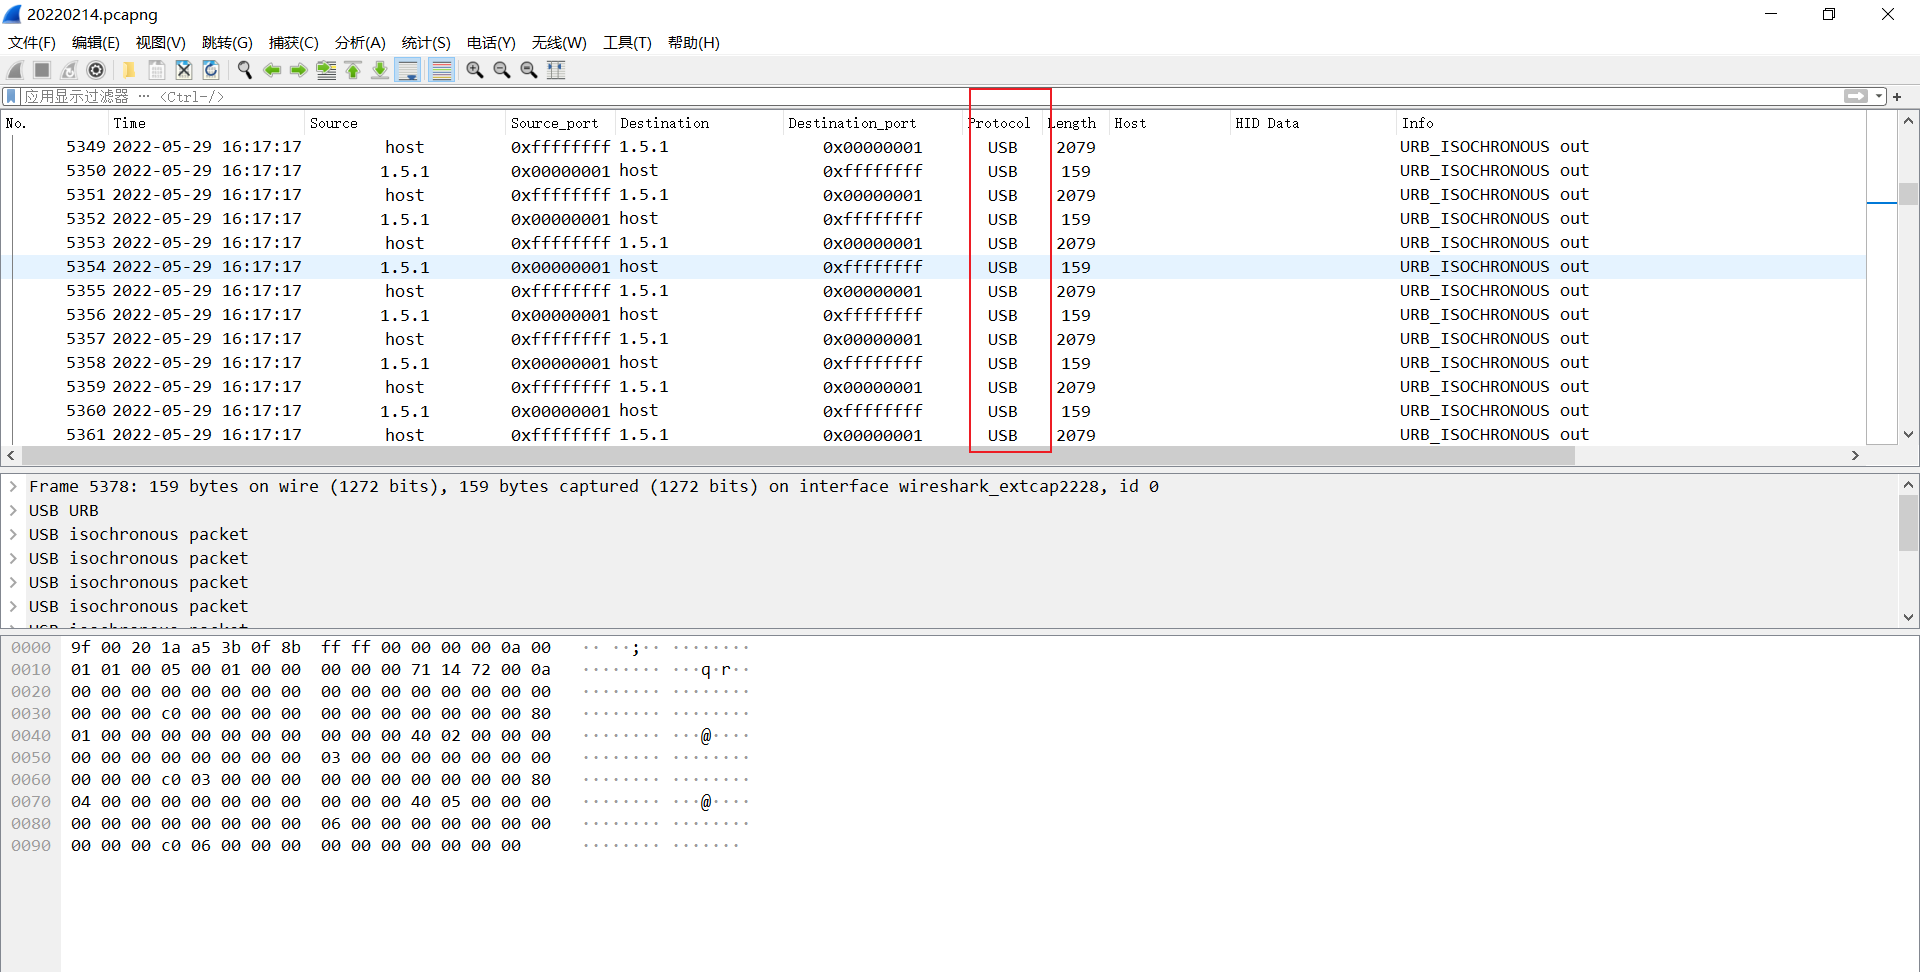Toggle automatic scrolling during live capture

(x=408, y=70)
